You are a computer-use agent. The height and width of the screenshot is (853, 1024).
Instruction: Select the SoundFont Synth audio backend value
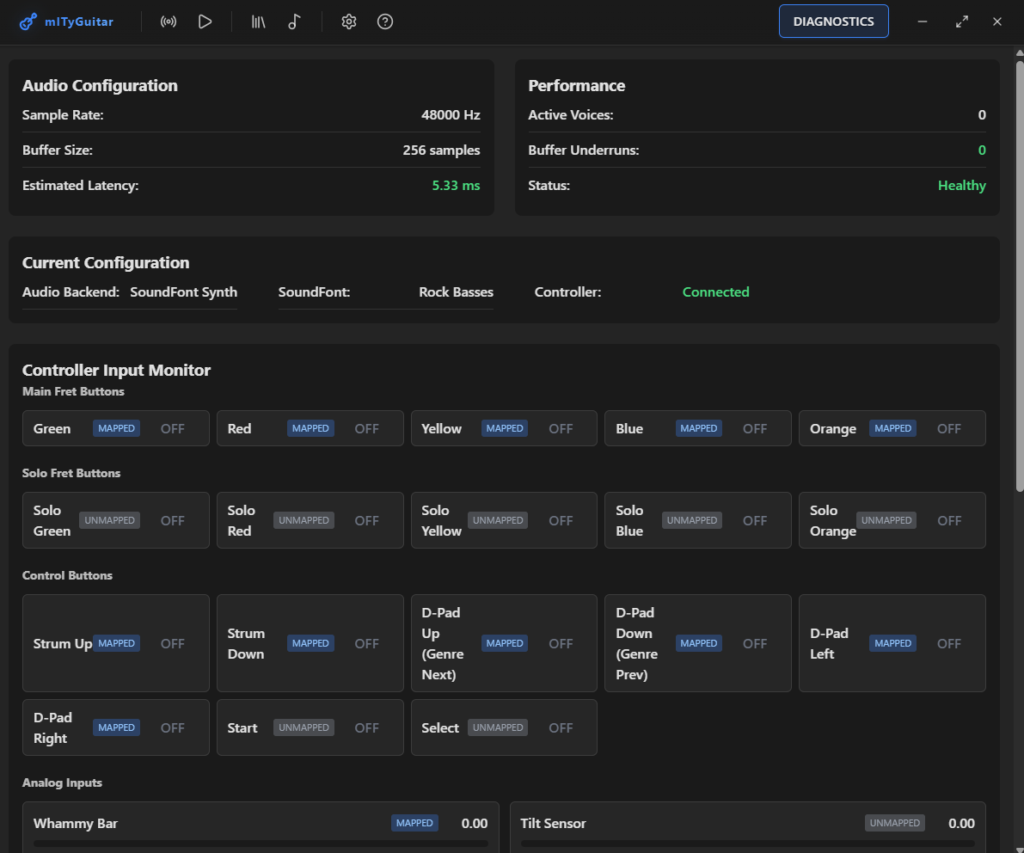184,292
